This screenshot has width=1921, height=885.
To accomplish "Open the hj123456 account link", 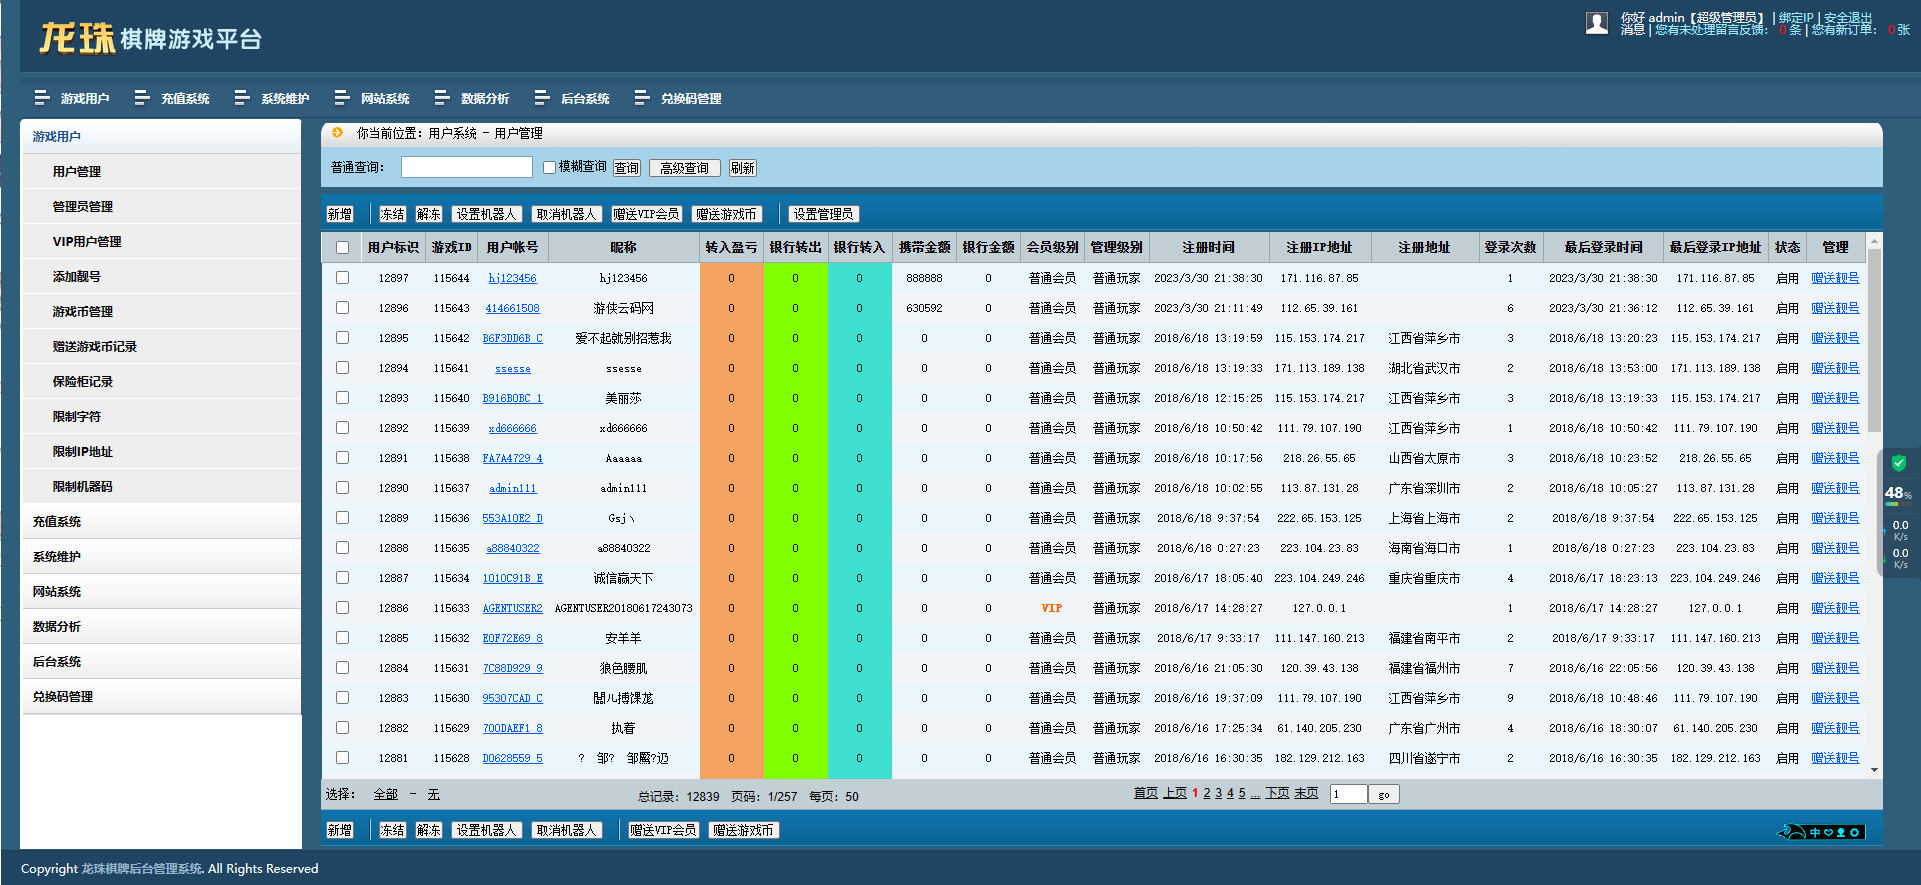I will [x=513, y=278].
